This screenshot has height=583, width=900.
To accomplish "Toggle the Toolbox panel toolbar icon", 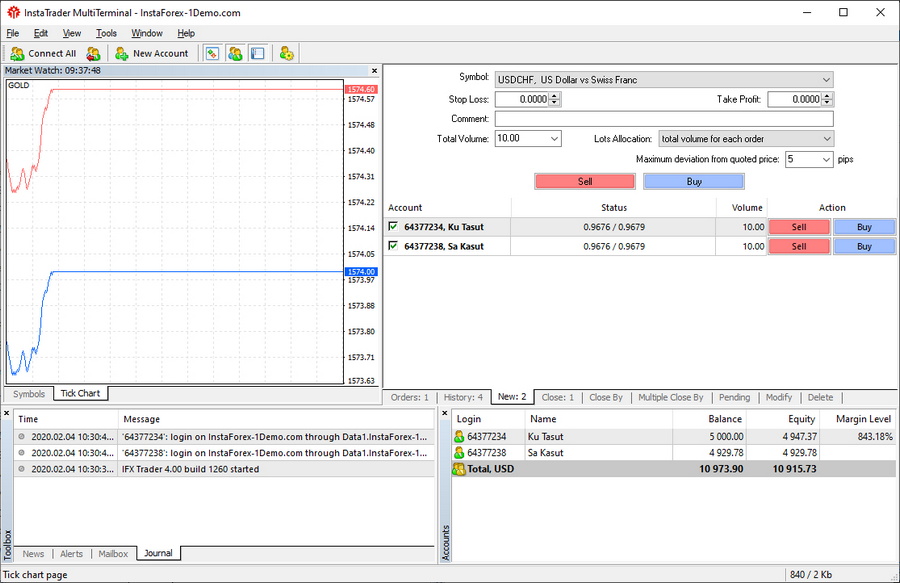I will pyautogui.click(x=257, y=53).
